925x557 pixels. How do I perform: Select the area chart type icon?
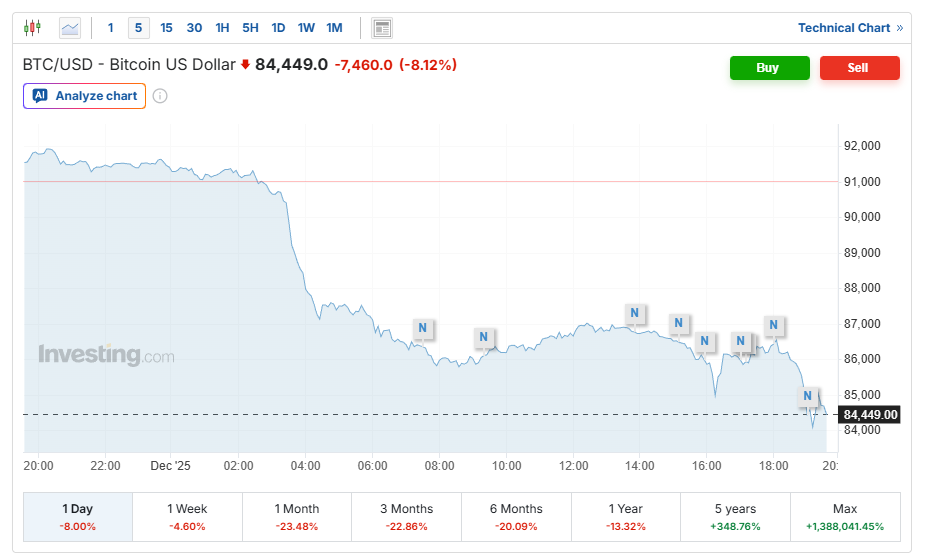click(69, 28)
